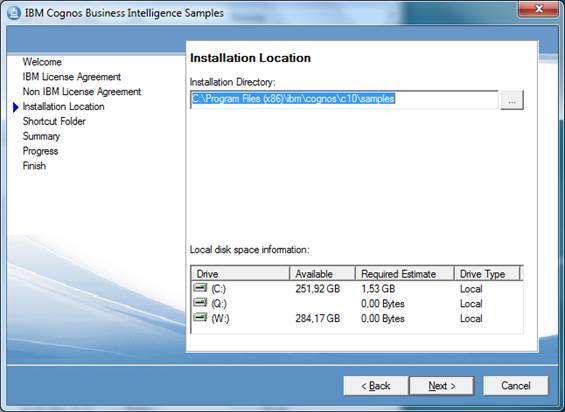The width and height of the screenshot is (565, 412).
Task: Click the Required Estimate column header
Action: click(x=404, y=274)
